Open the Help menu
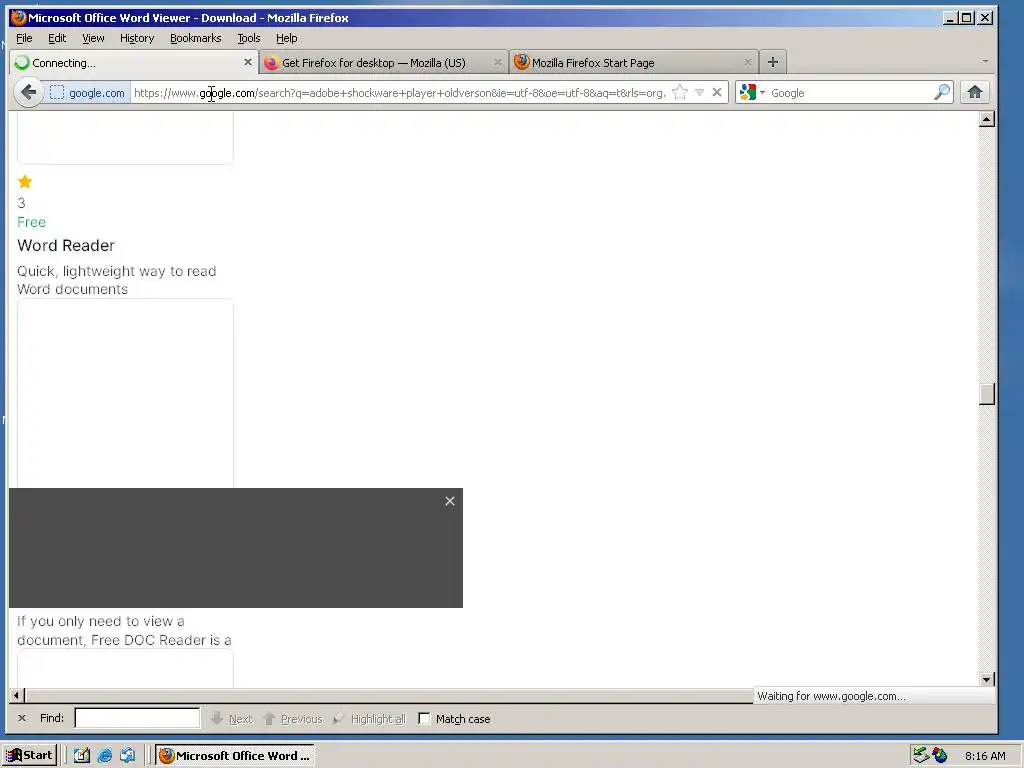 tap(287, 38)
